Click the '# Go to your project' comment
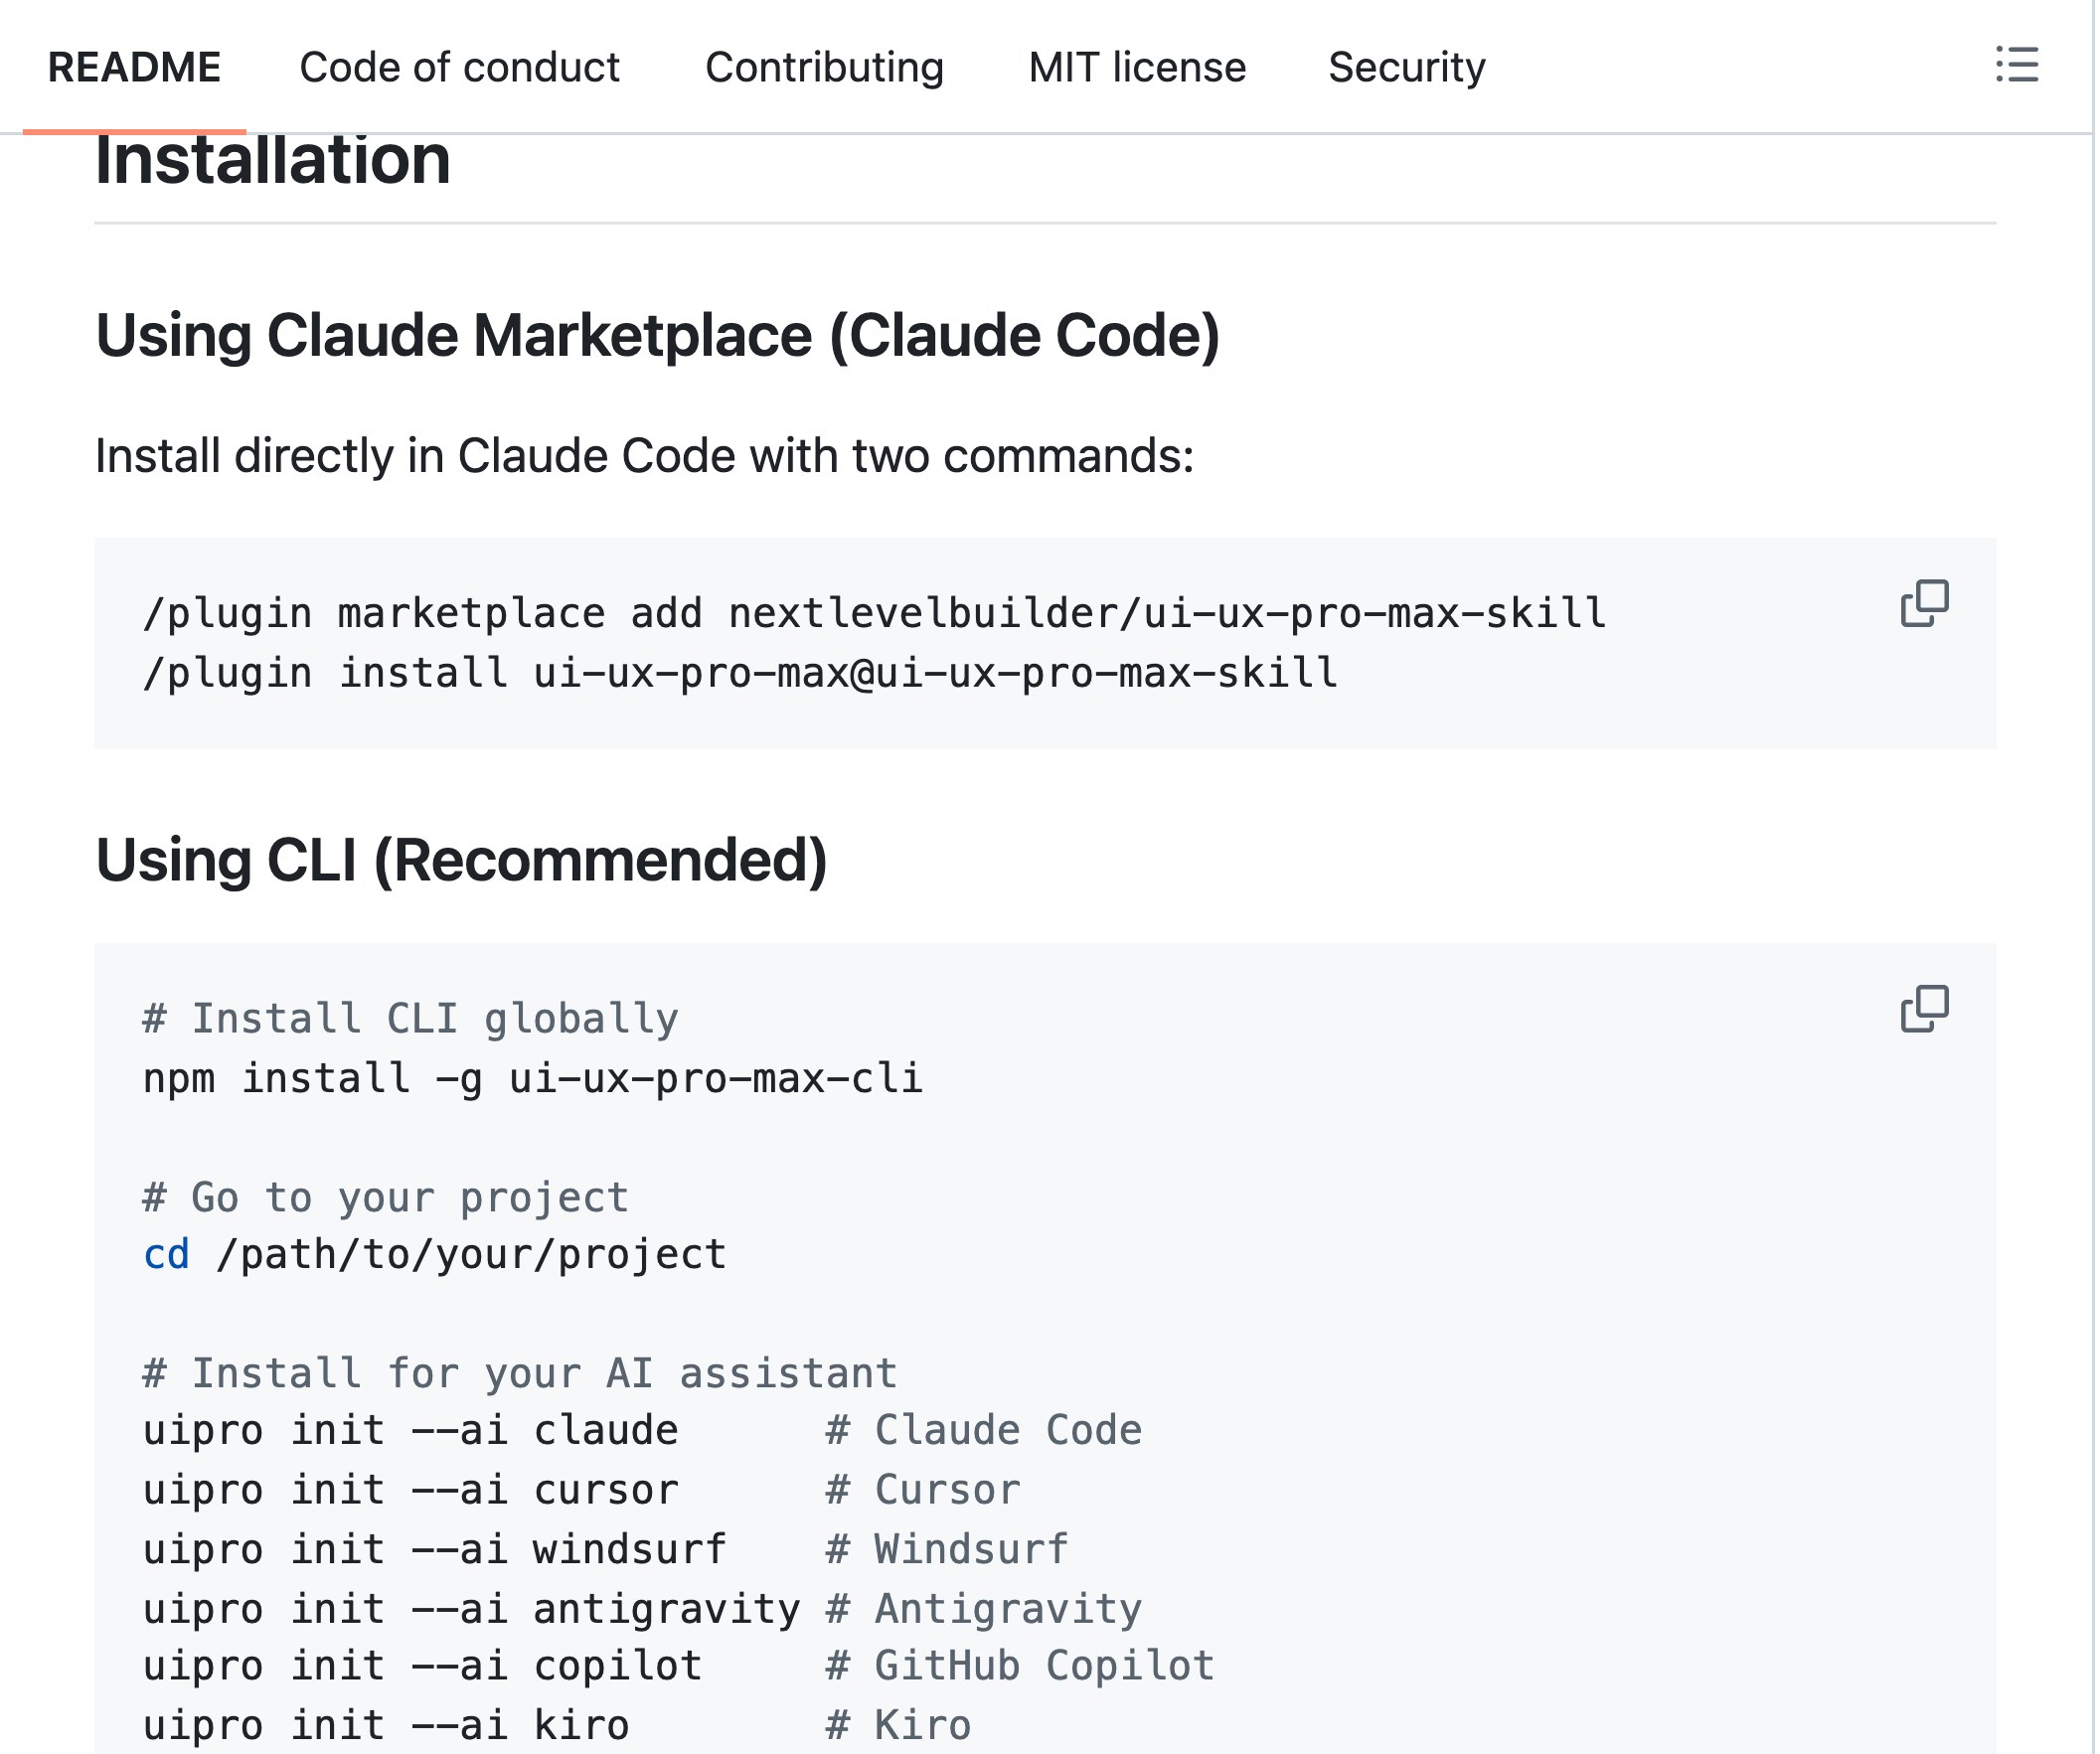 (x=387, y=1199)
